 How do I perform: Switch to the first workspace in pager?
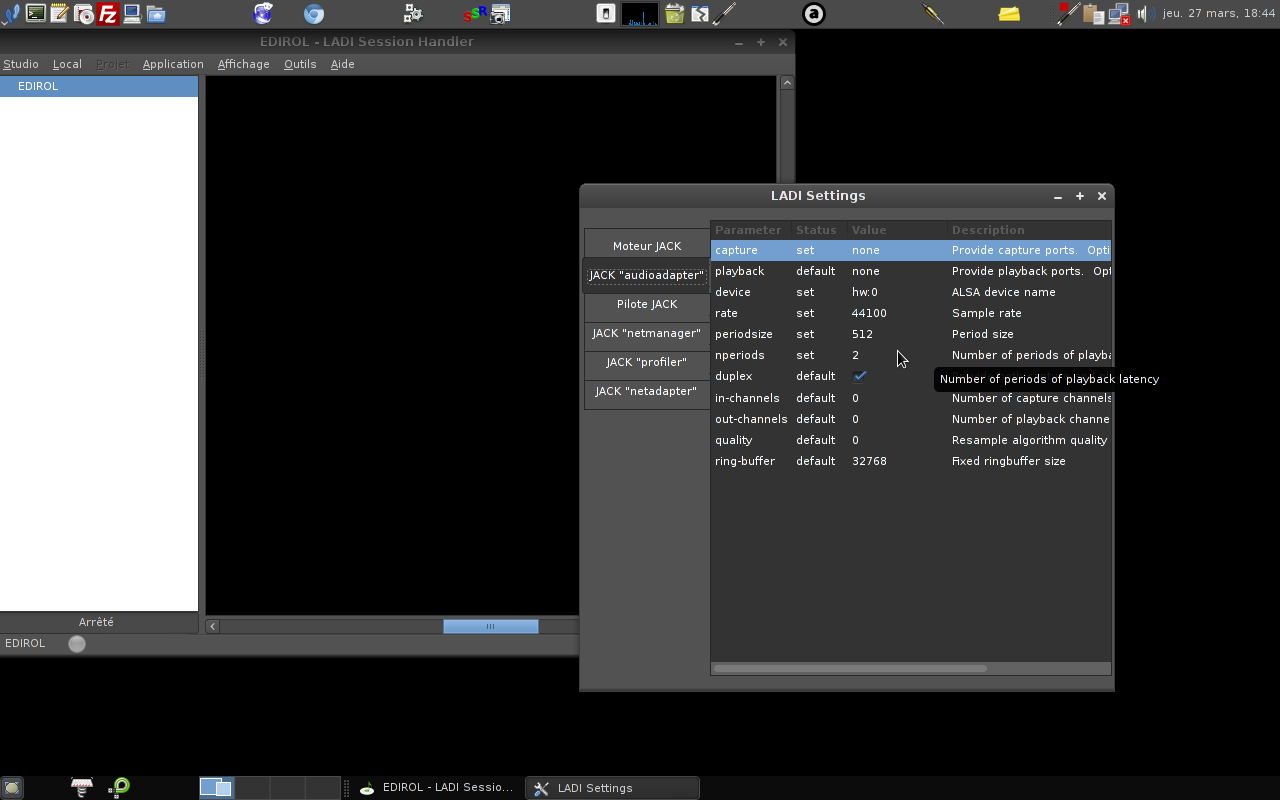point(216,788)
